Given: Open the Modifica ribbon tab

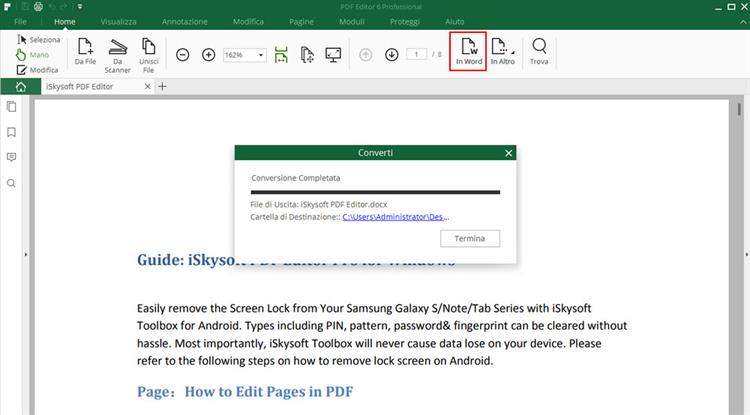Looking at the screenshot, I should 248,22.
